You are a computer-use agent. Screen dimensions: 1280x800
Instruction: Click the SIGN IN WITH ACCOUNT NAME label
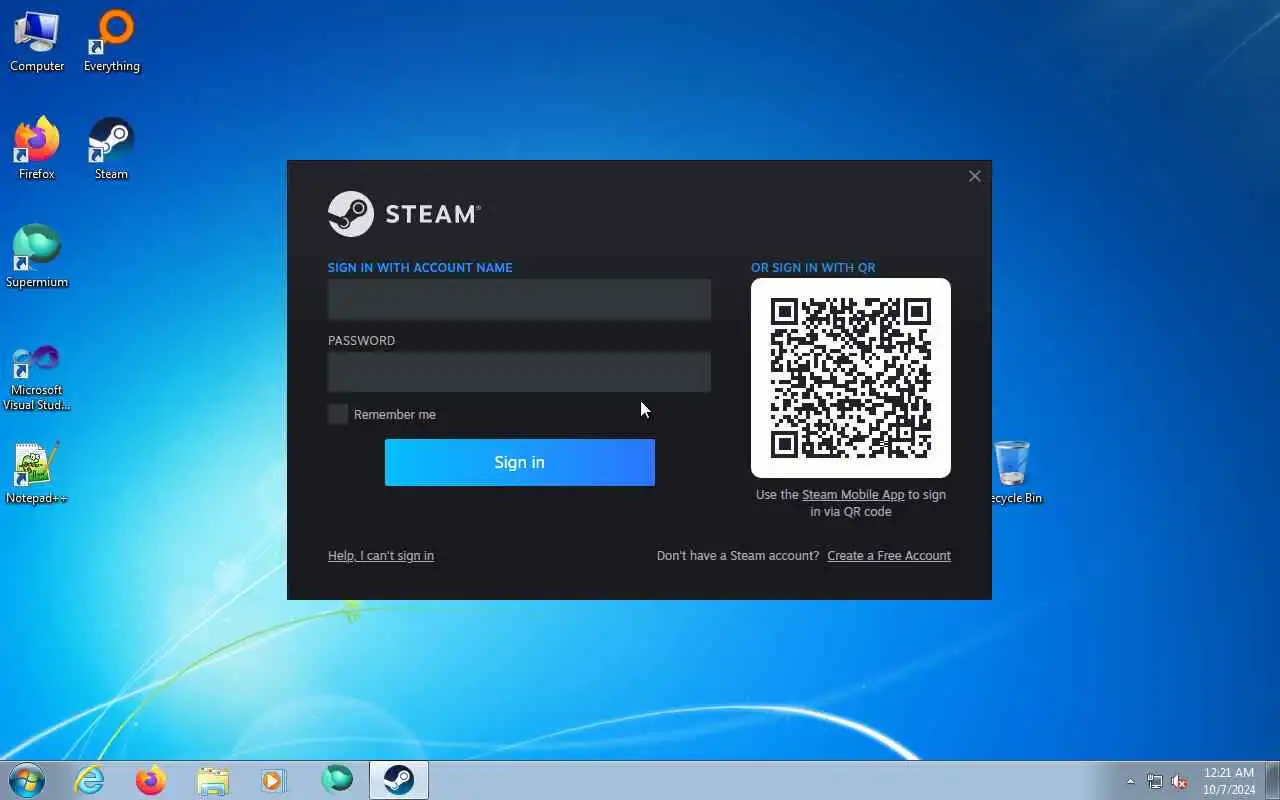(x=420, y=268)
